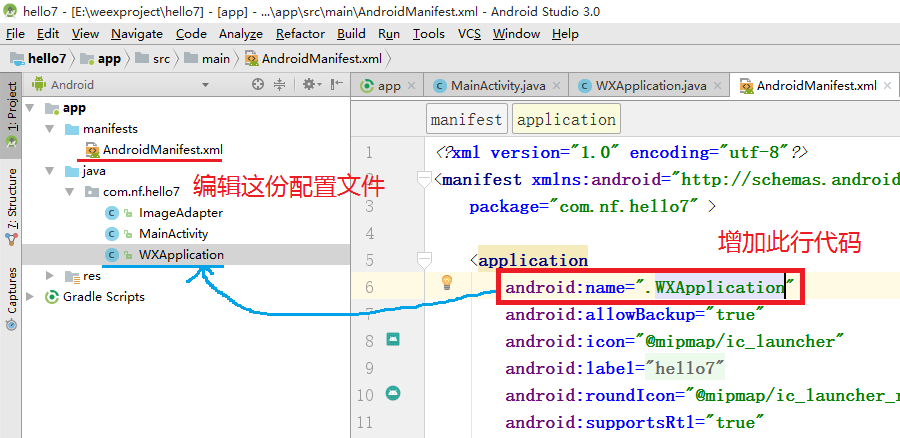Click AndroidManifest.xml breadcrumb in navigation bar
This screenshot has height=438, width=900.
[x=313, y=59]
